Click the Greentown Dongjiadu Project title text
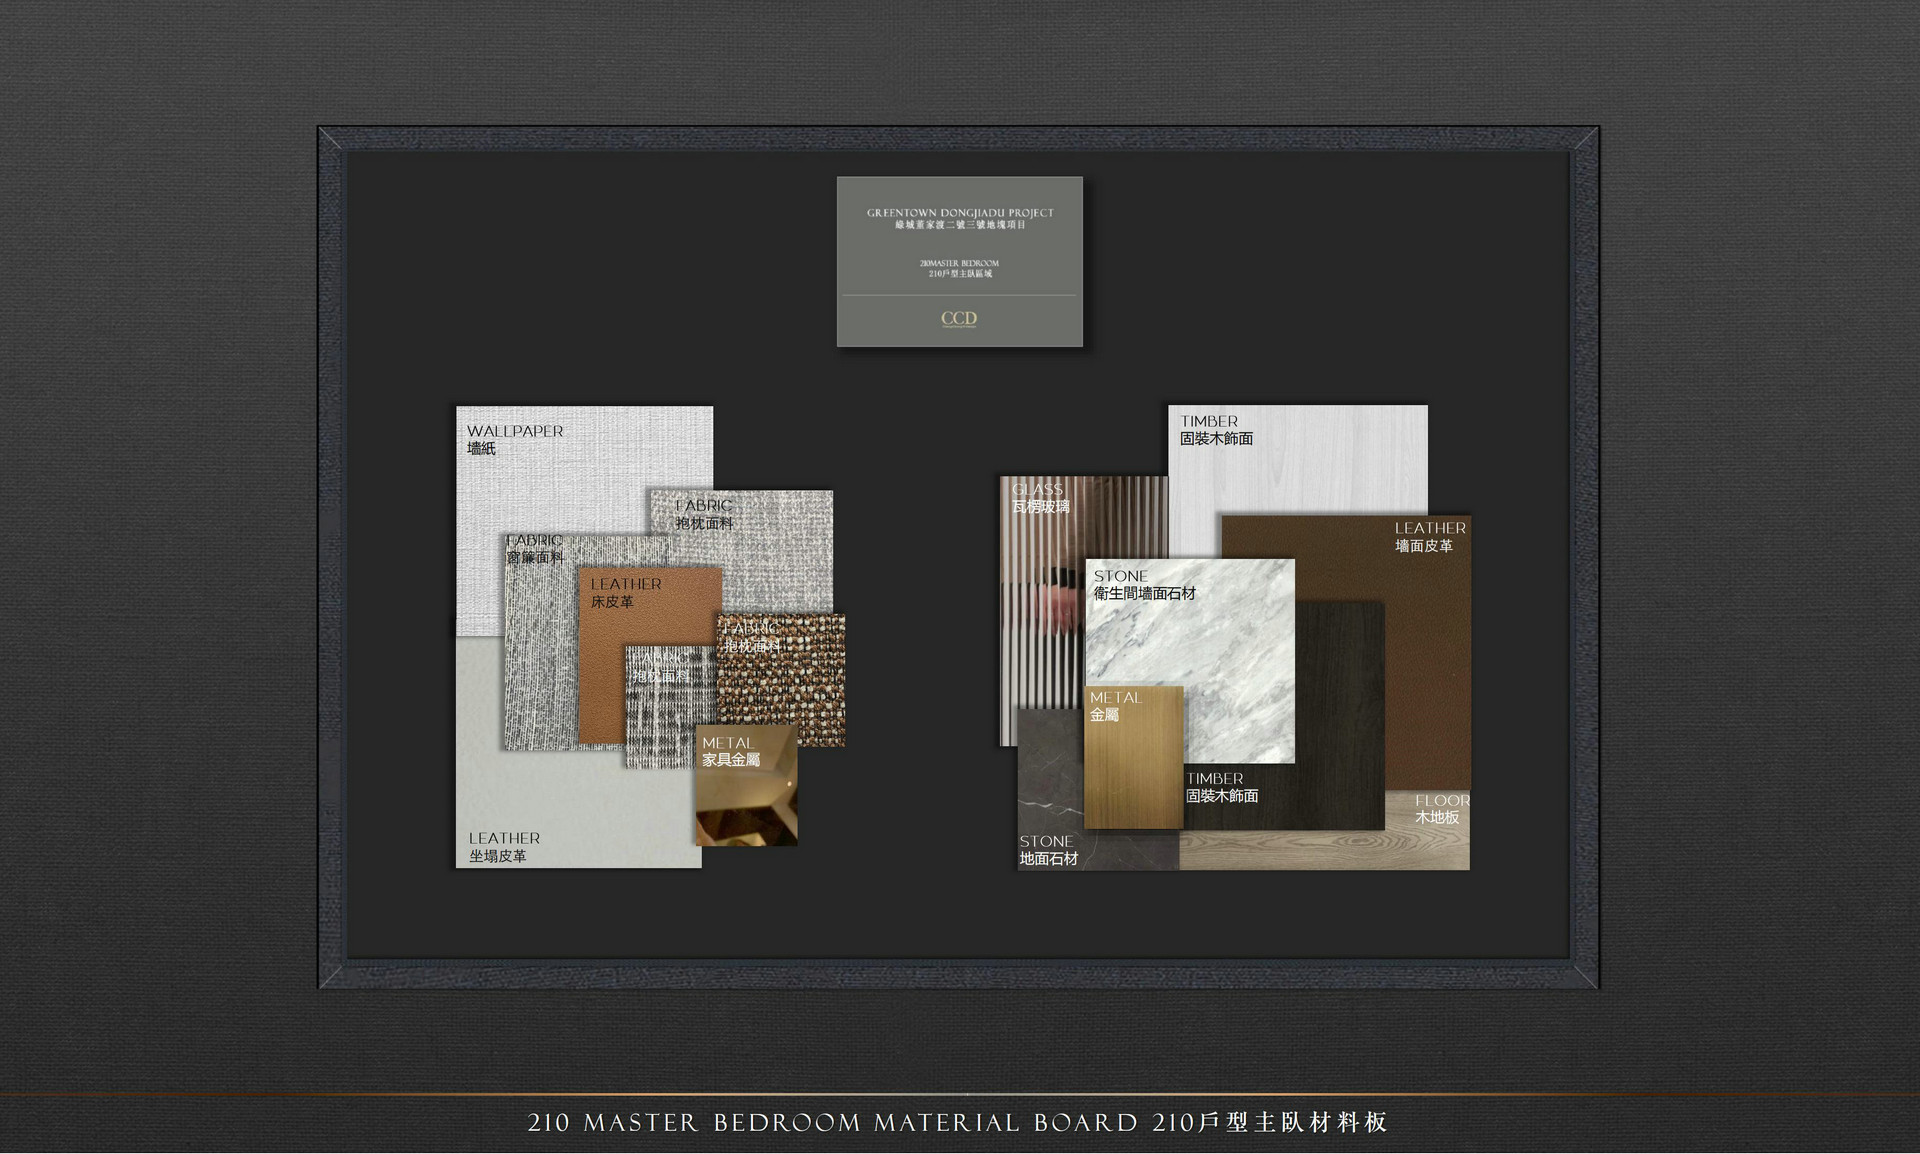Screen dimensions: 1920x1154 tap(960, 213)
